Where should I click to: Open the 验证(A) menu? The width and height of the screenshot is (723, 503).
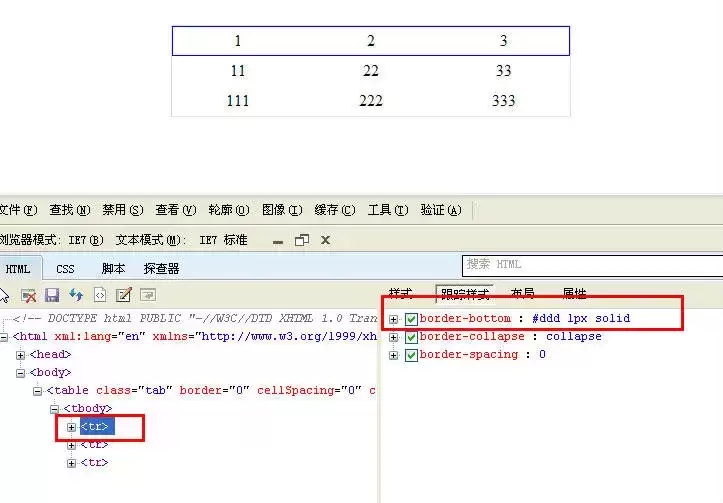441,210
